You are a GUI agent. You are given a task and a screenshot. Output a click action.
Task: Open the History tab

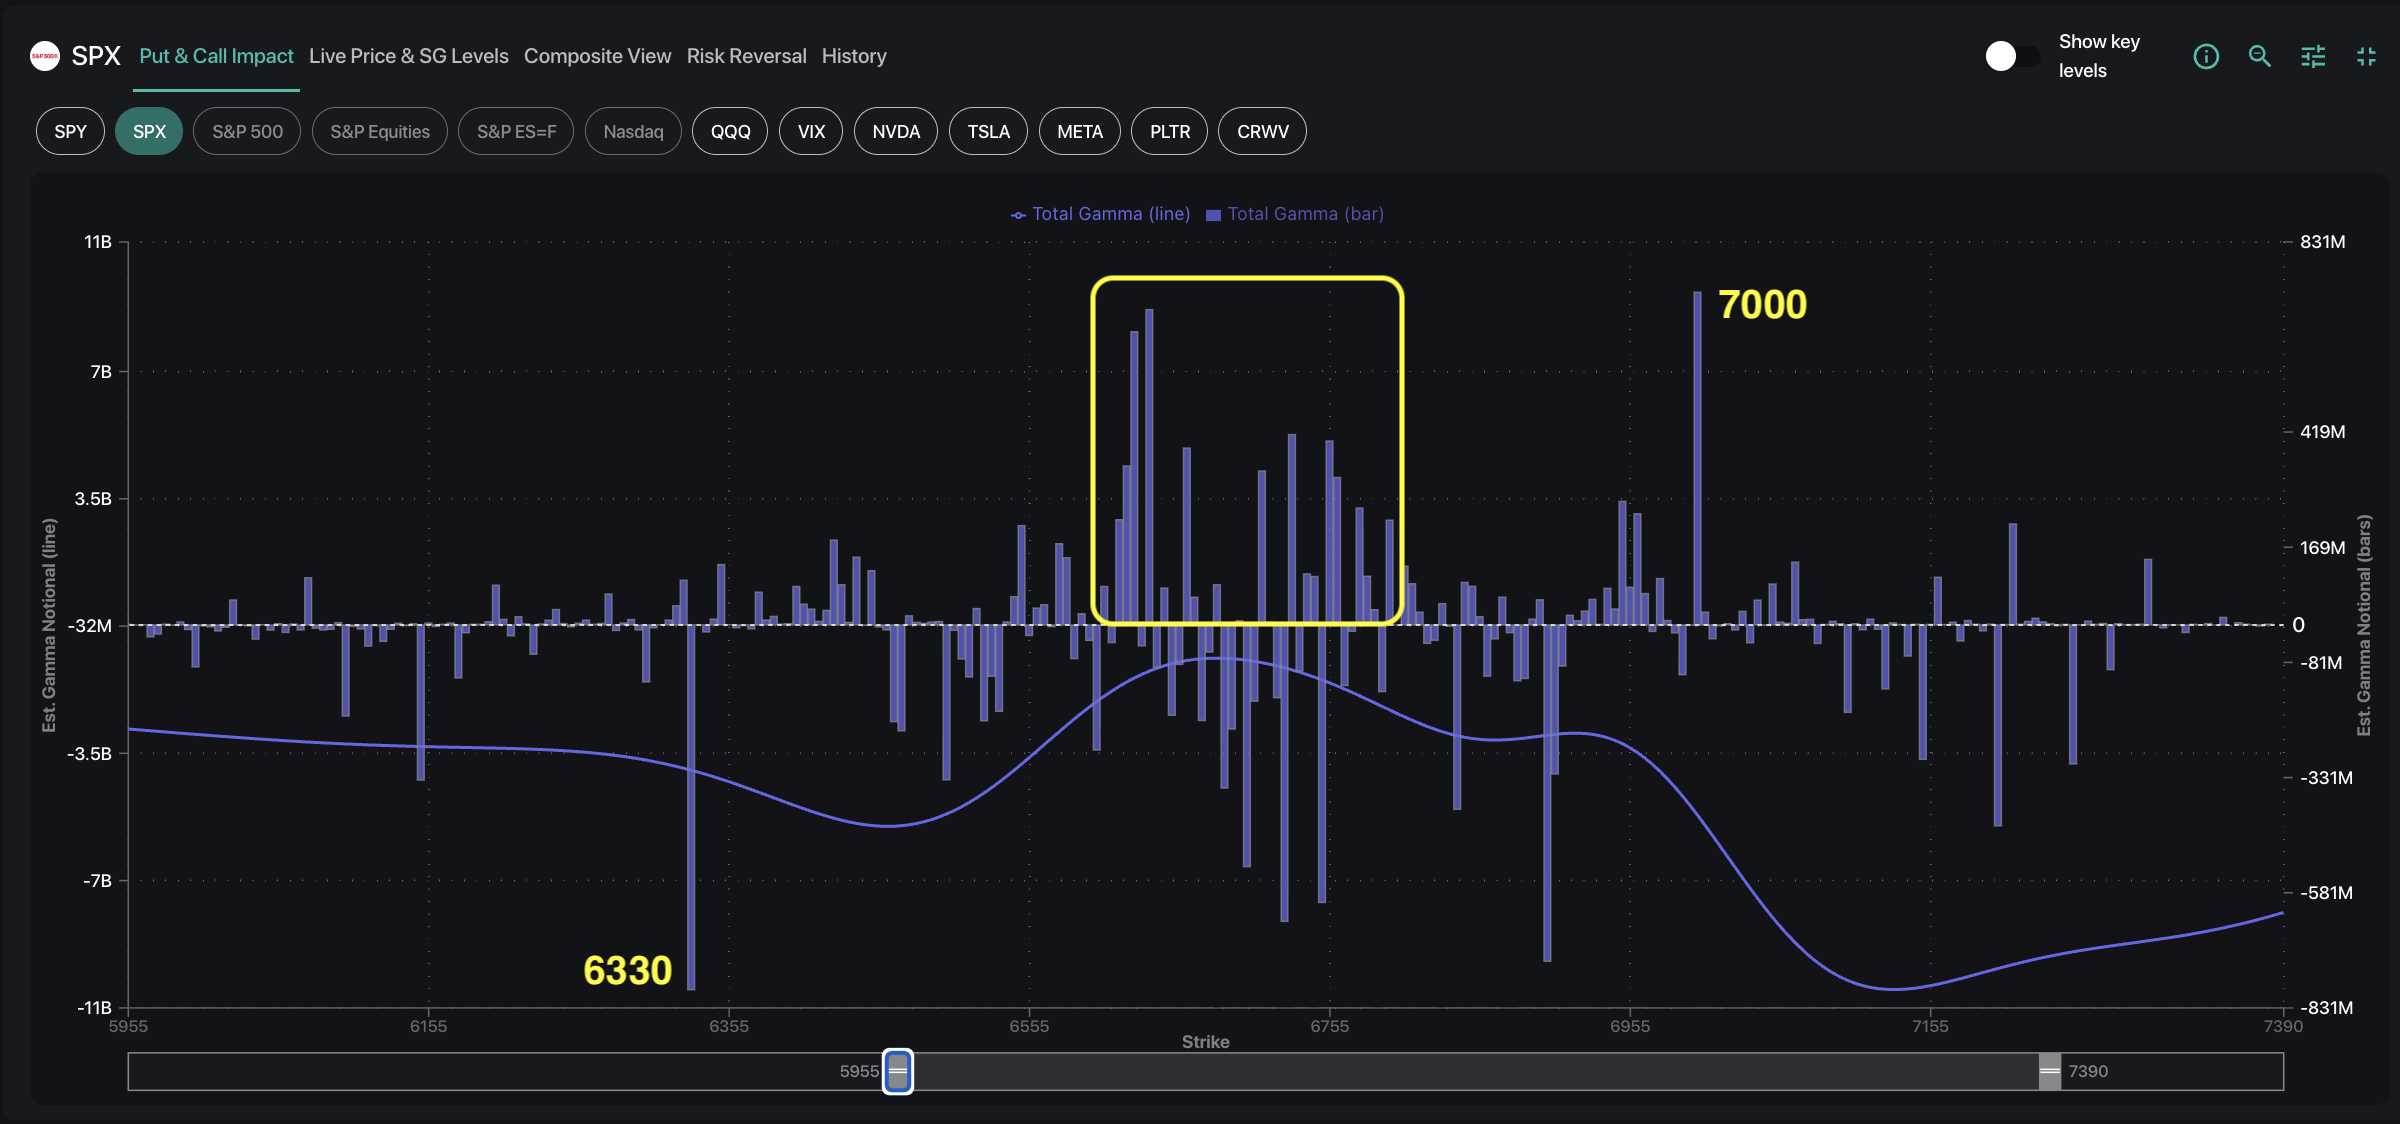[854, 56]
